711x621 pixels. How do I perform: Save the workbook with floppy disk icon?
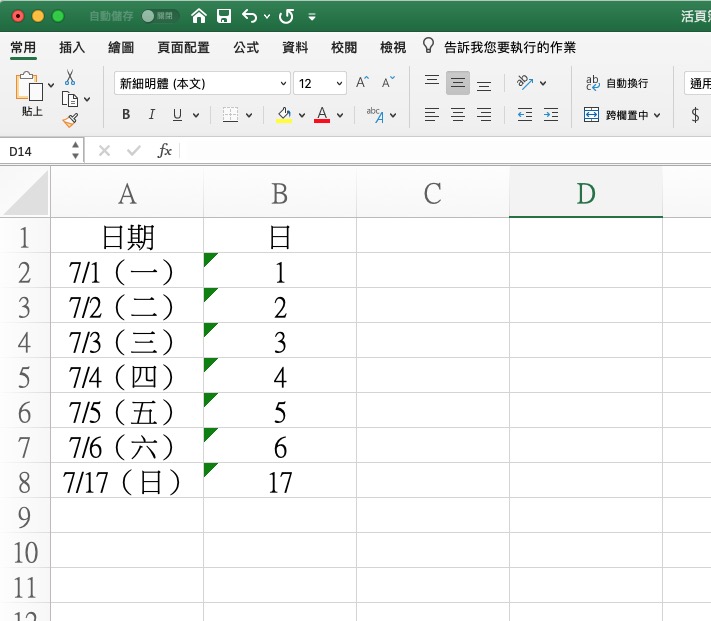pos(224,16)
